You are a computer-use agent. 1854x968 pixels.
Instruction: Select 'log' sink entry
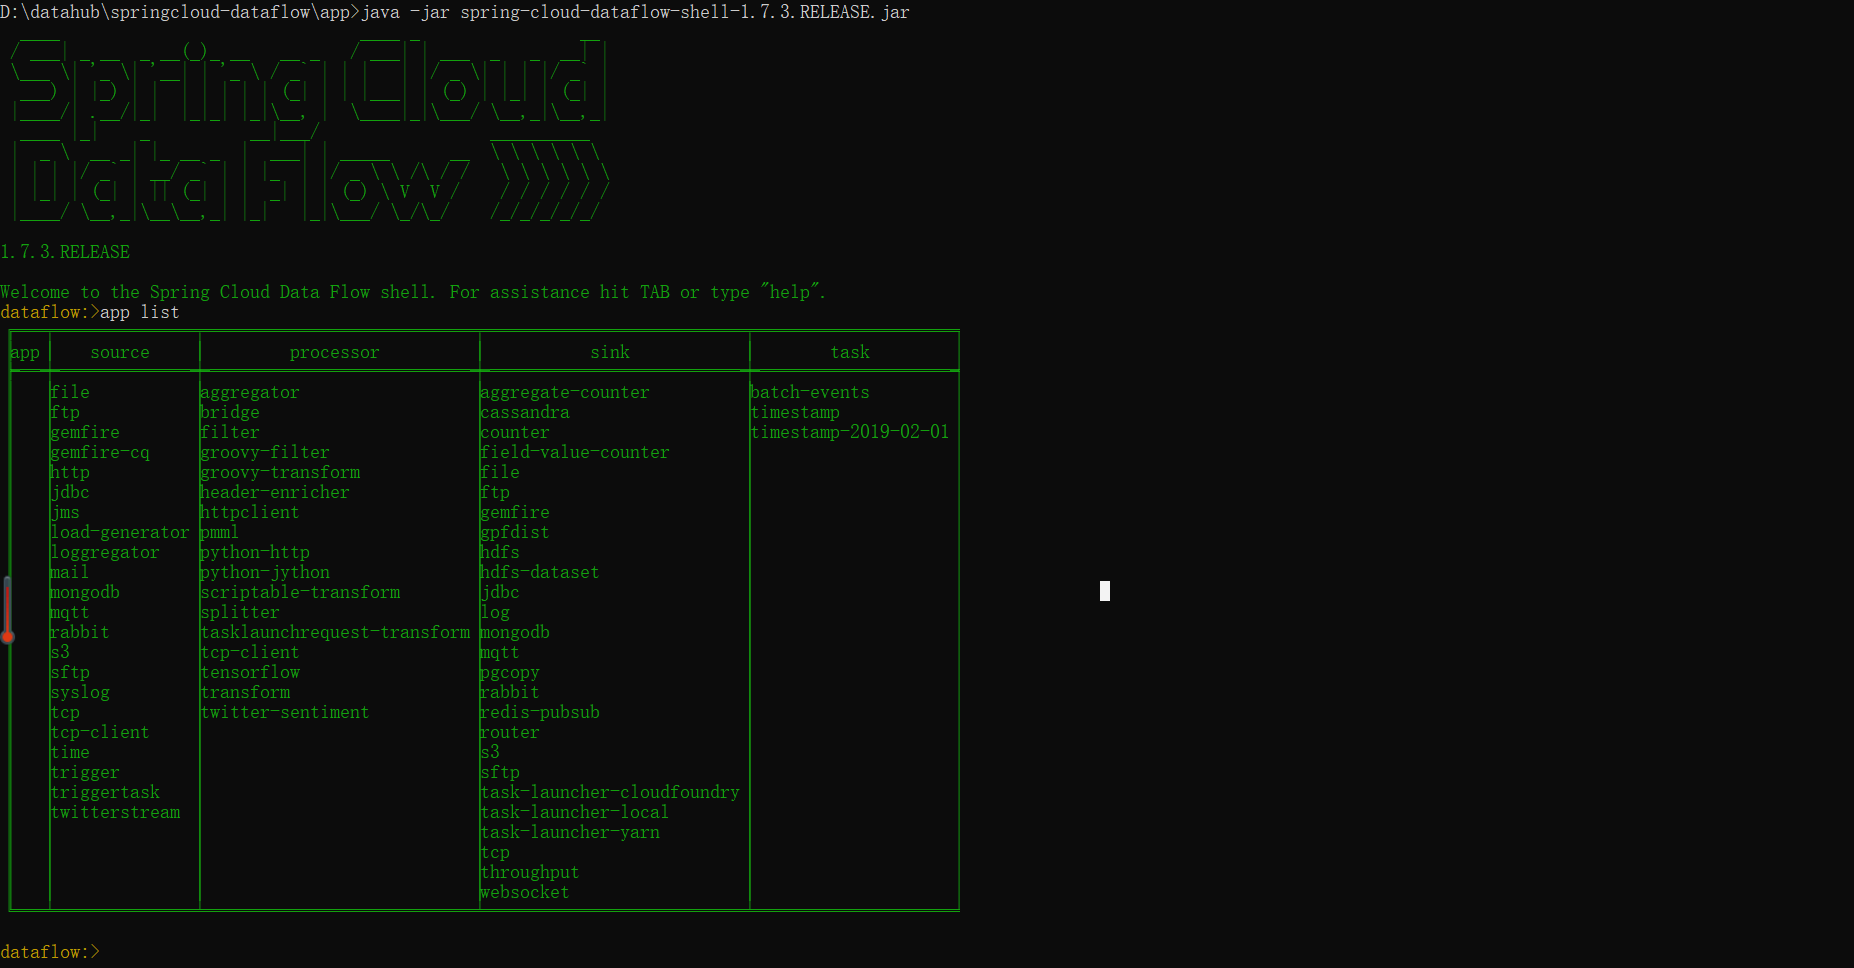[x=495, y=612]
